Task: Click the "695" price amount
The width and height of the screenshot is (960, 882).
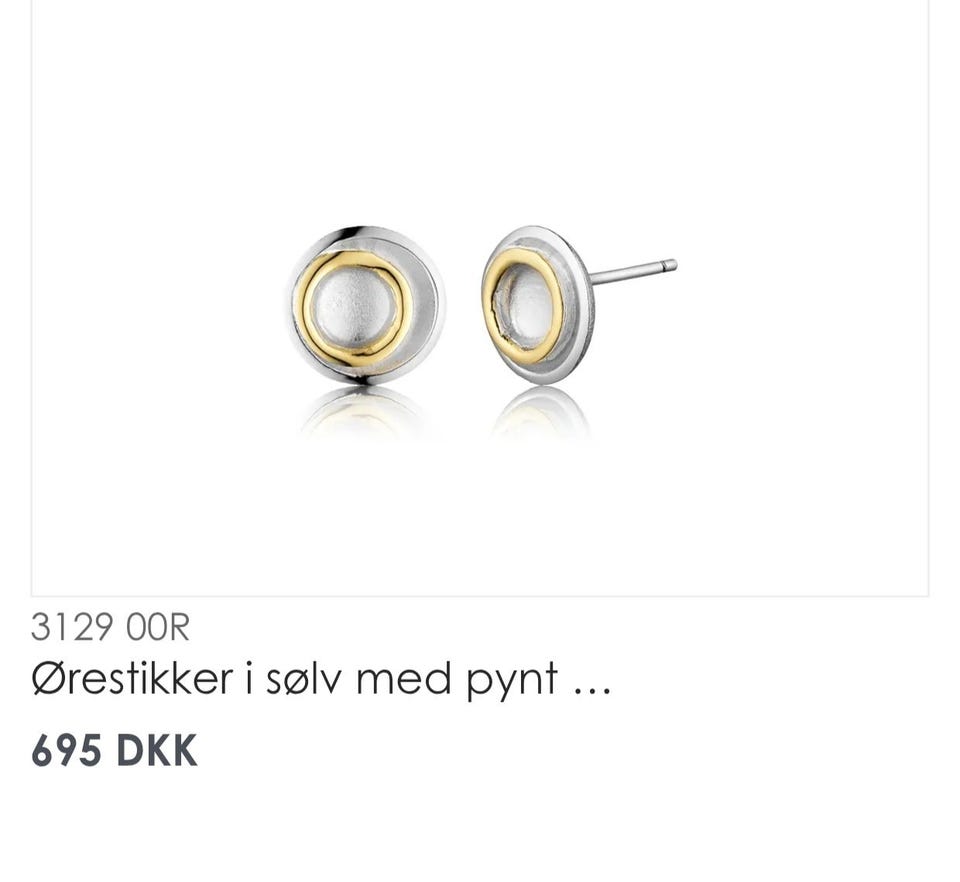Action: pyautogui.click(x=66, y=750)
